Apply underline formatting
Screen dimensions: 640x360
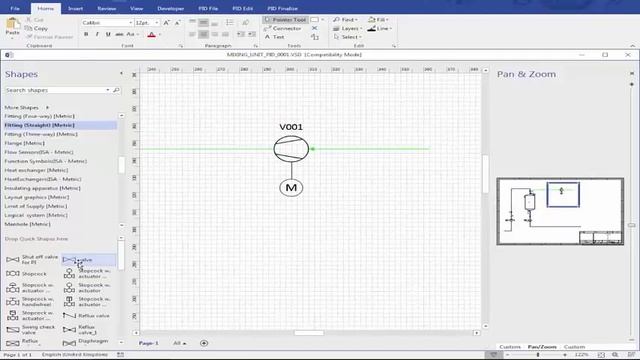(108, 34)
